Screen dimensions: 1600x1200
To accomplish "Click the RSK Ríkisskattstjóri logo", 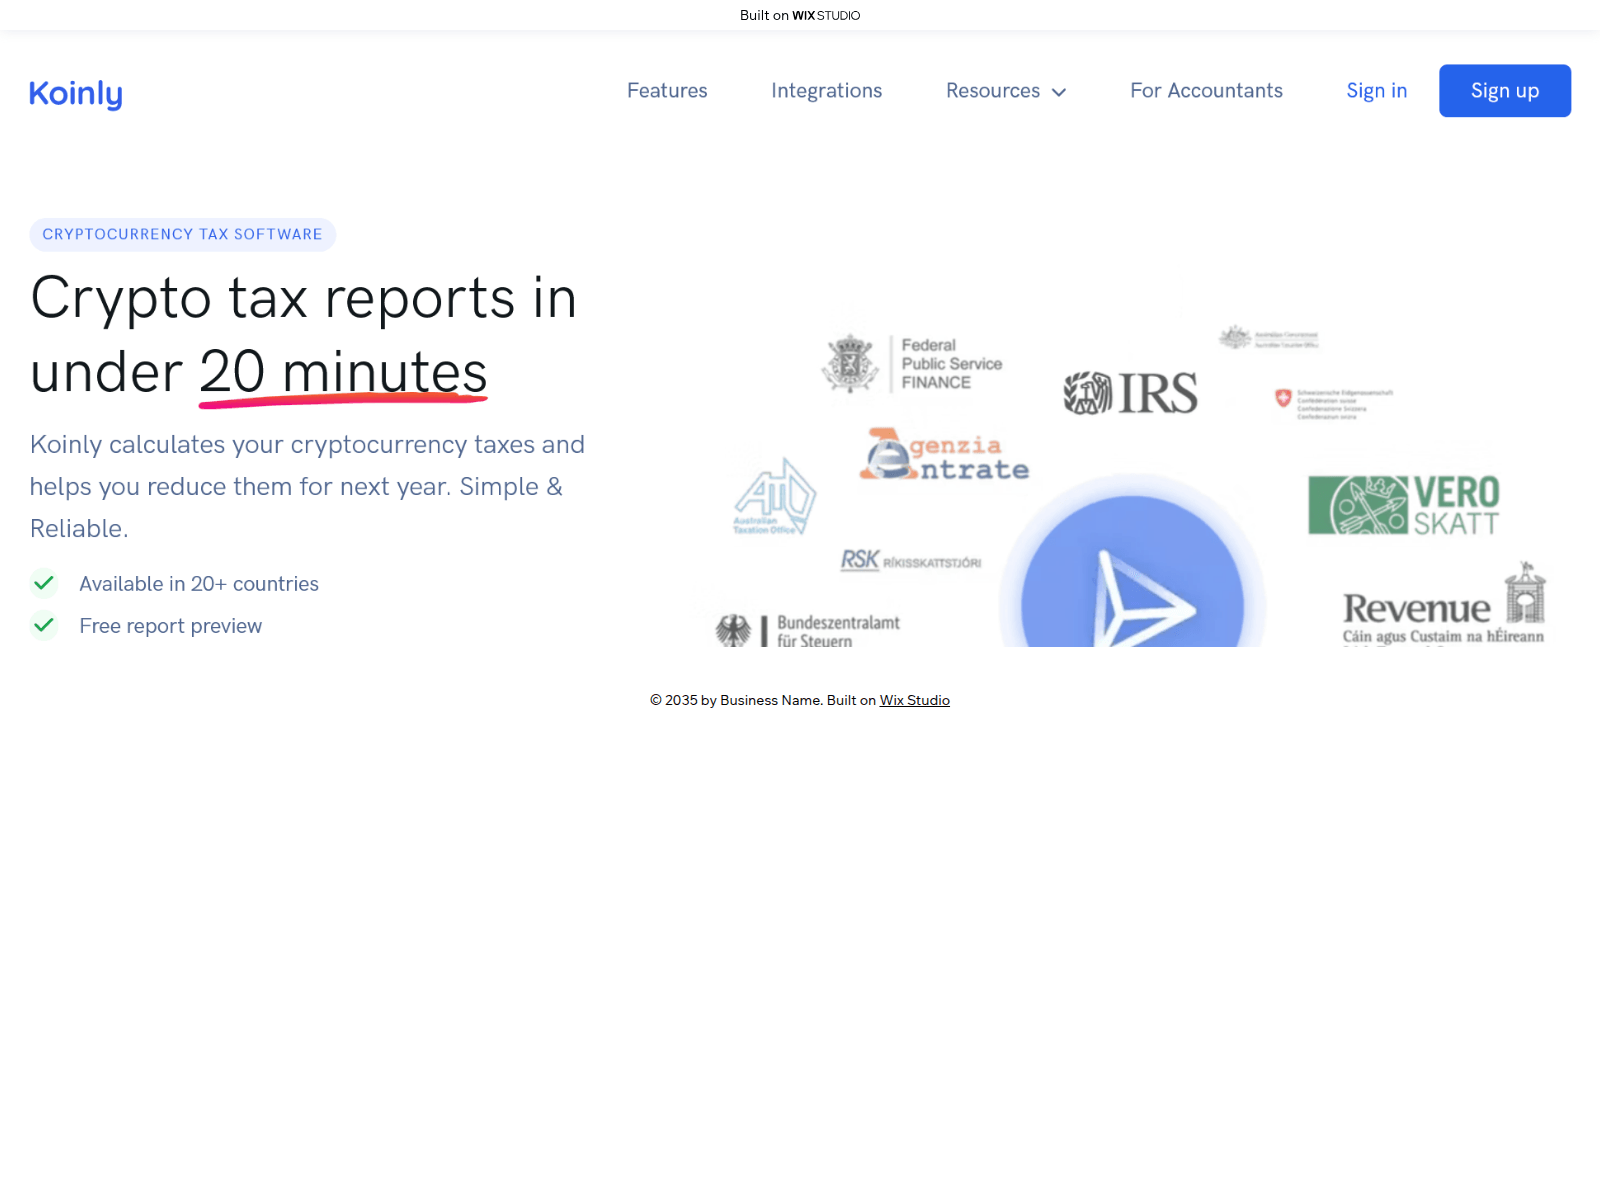I will tap(910, 561).
